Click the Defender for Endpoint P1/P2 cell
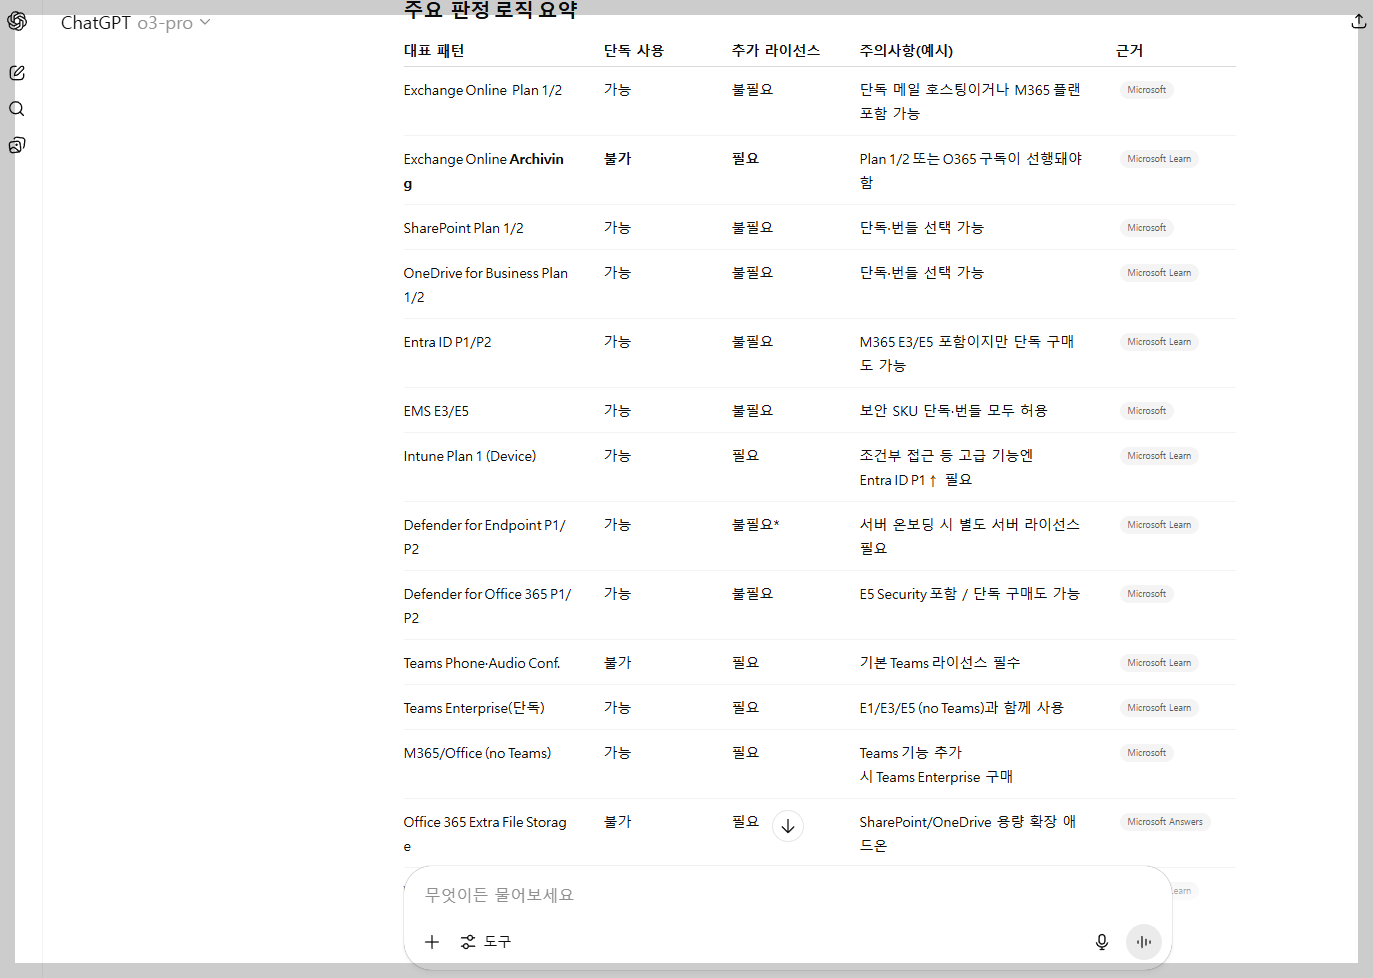Screen dimensions: 1373x978 pos(485,537)
